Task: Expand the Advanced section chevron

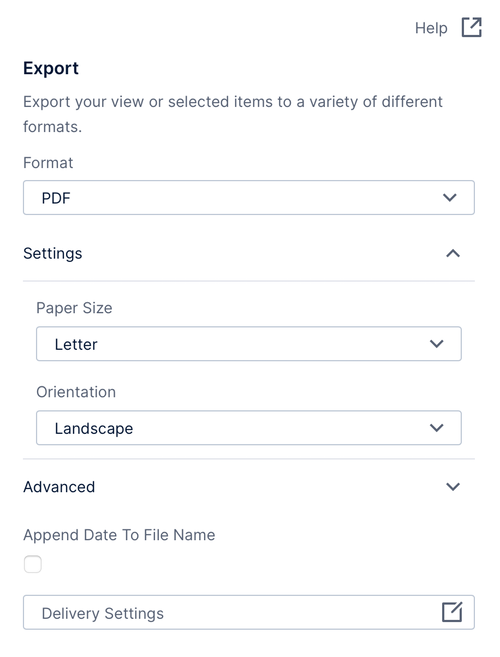Action: pyautogui.click(x=453, y=487)
